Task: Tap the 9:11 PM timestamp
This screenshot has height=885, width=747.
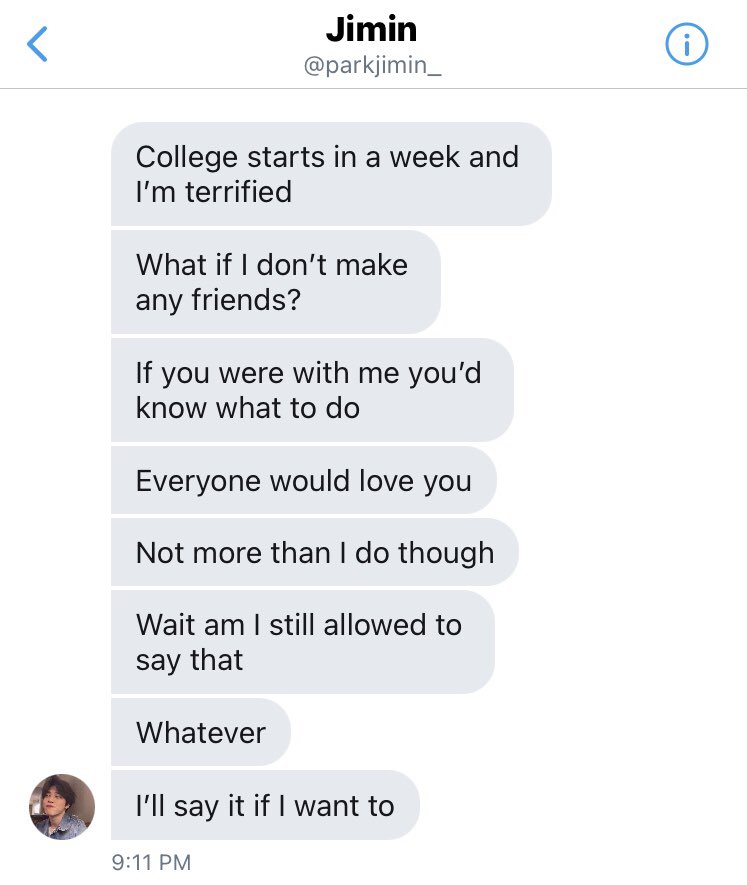Action: 151,861
